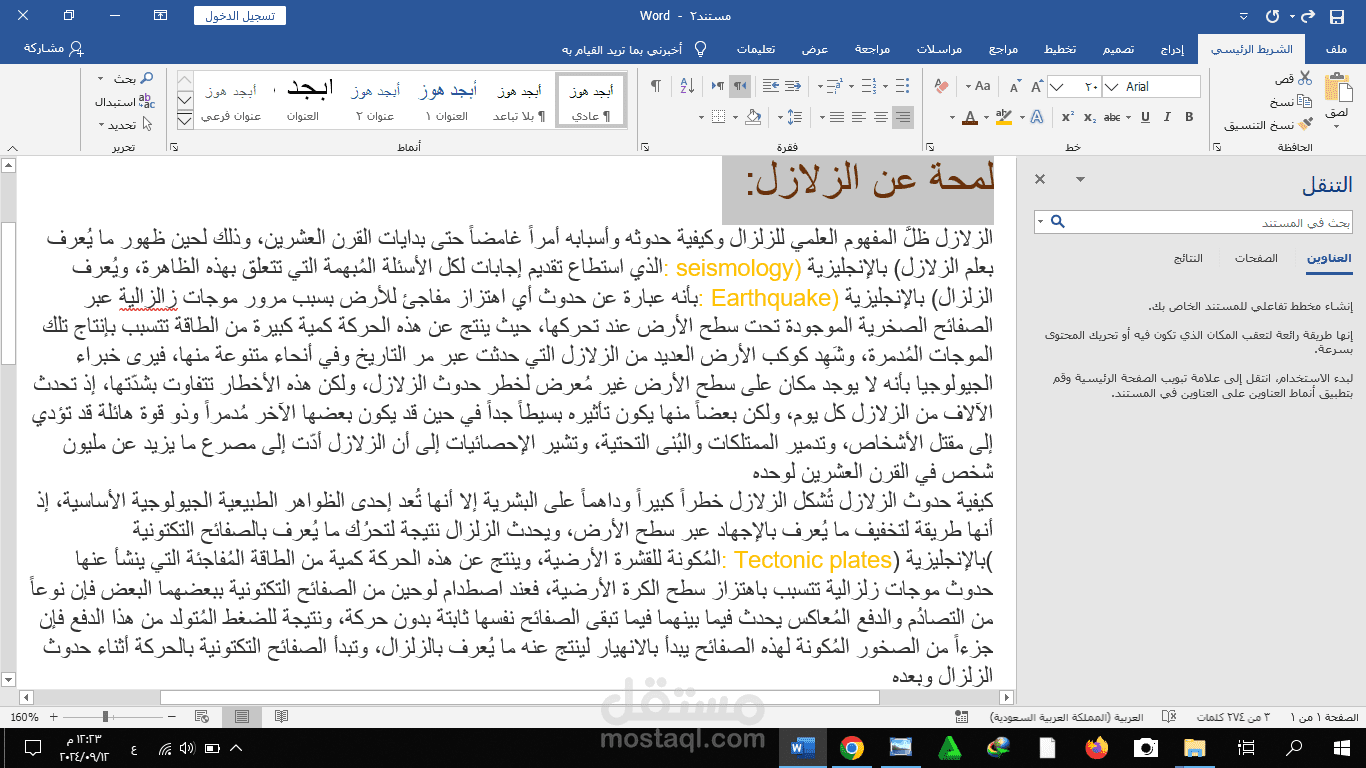Open Chrome from the Windows taskbar
The image size is (1366, 768).
pos(852,747)
